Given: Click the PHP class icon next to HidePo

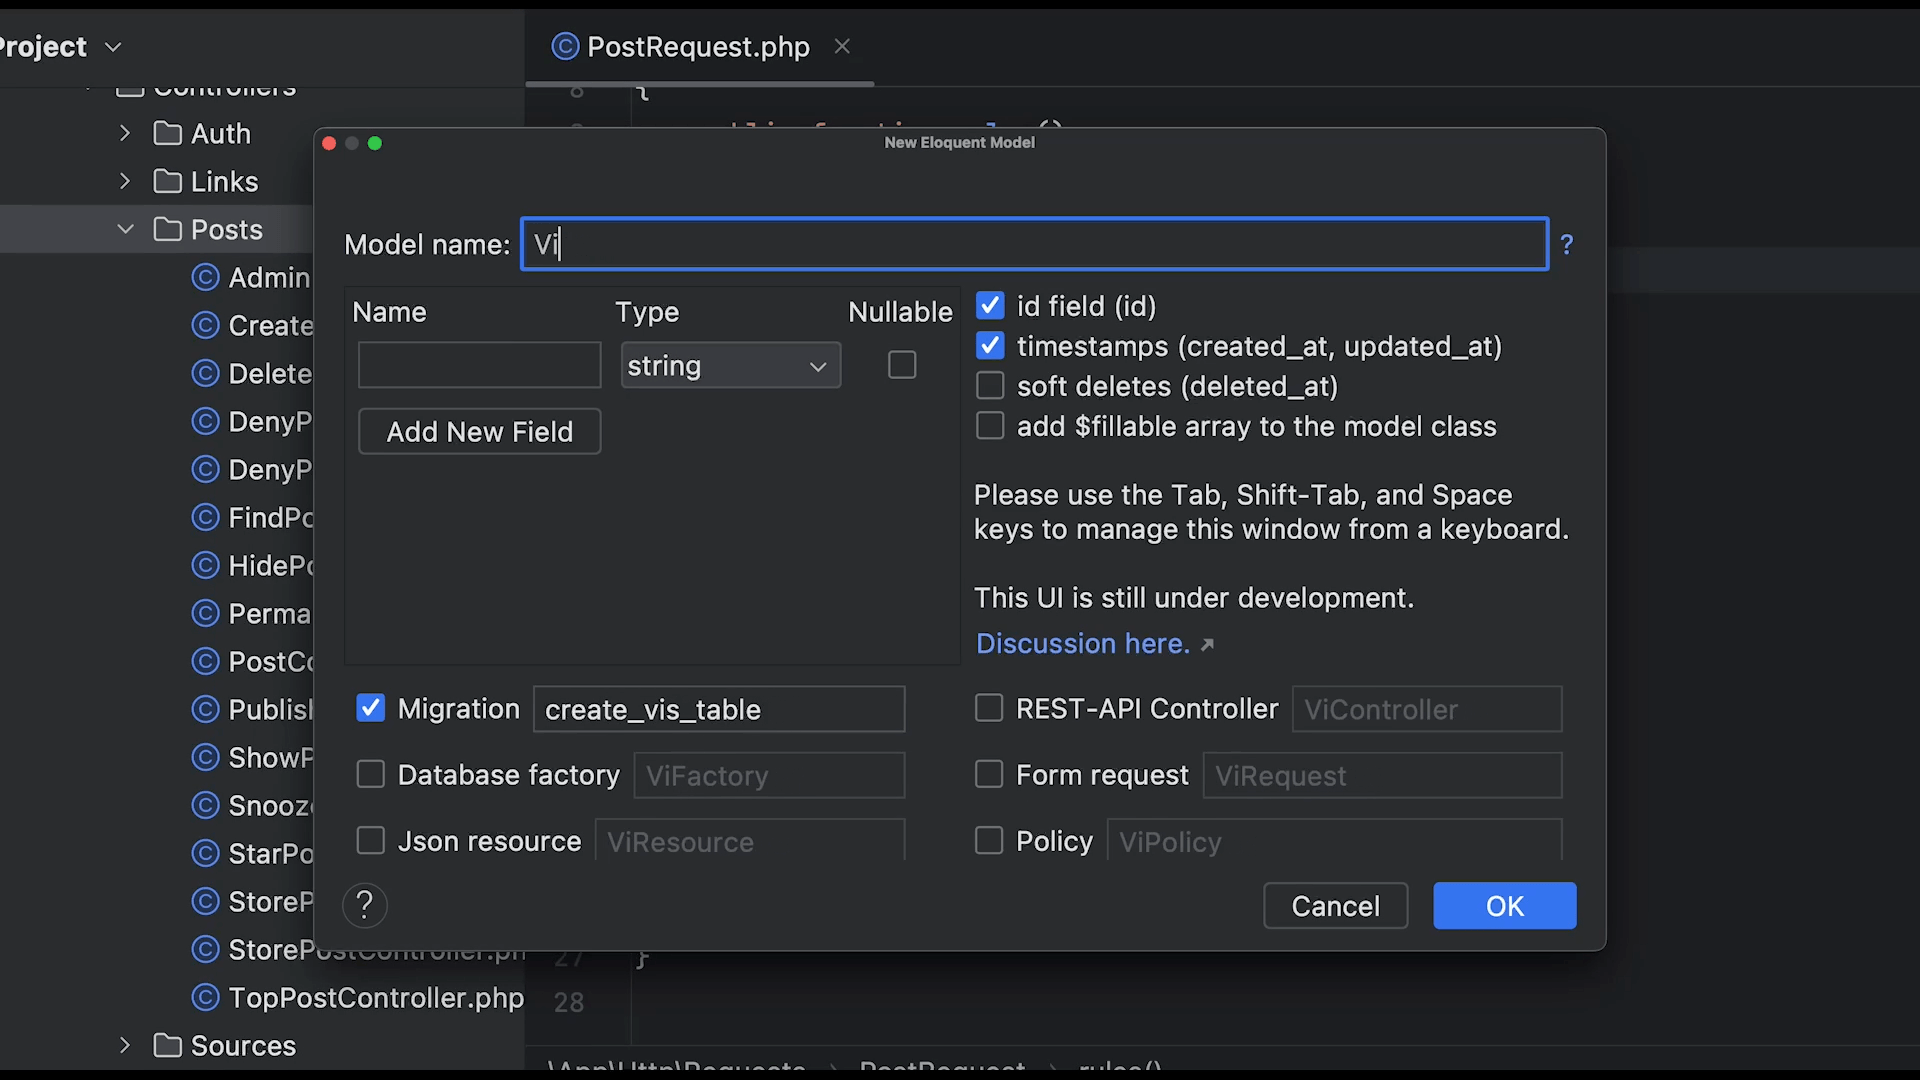Looking at the screenshot, I should (x=206, y=564).
